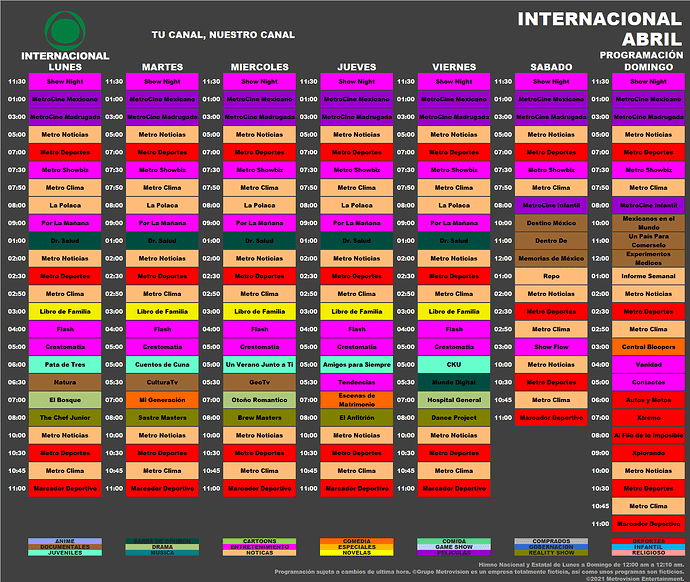Viewport: 690px width, 582px height.
Task: Click the DEPORTES legend color swatch
Action: 649,541
